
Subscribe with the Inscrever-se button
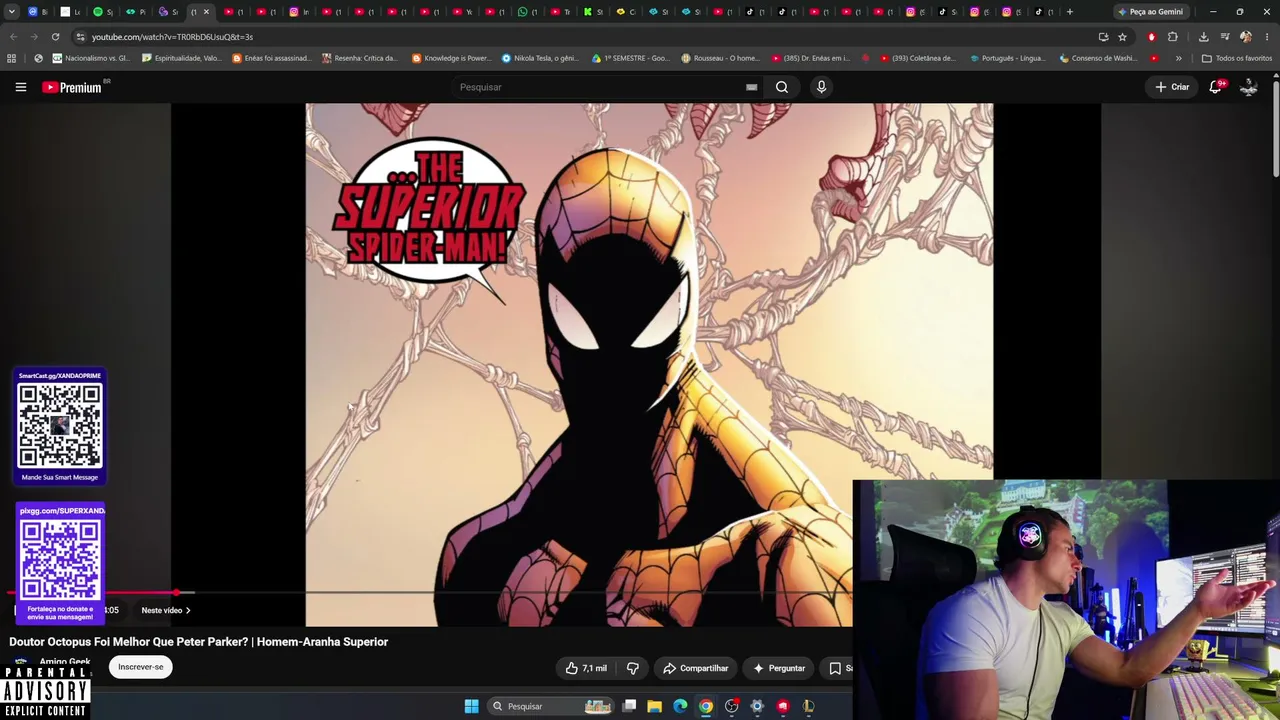click(141, 667)
